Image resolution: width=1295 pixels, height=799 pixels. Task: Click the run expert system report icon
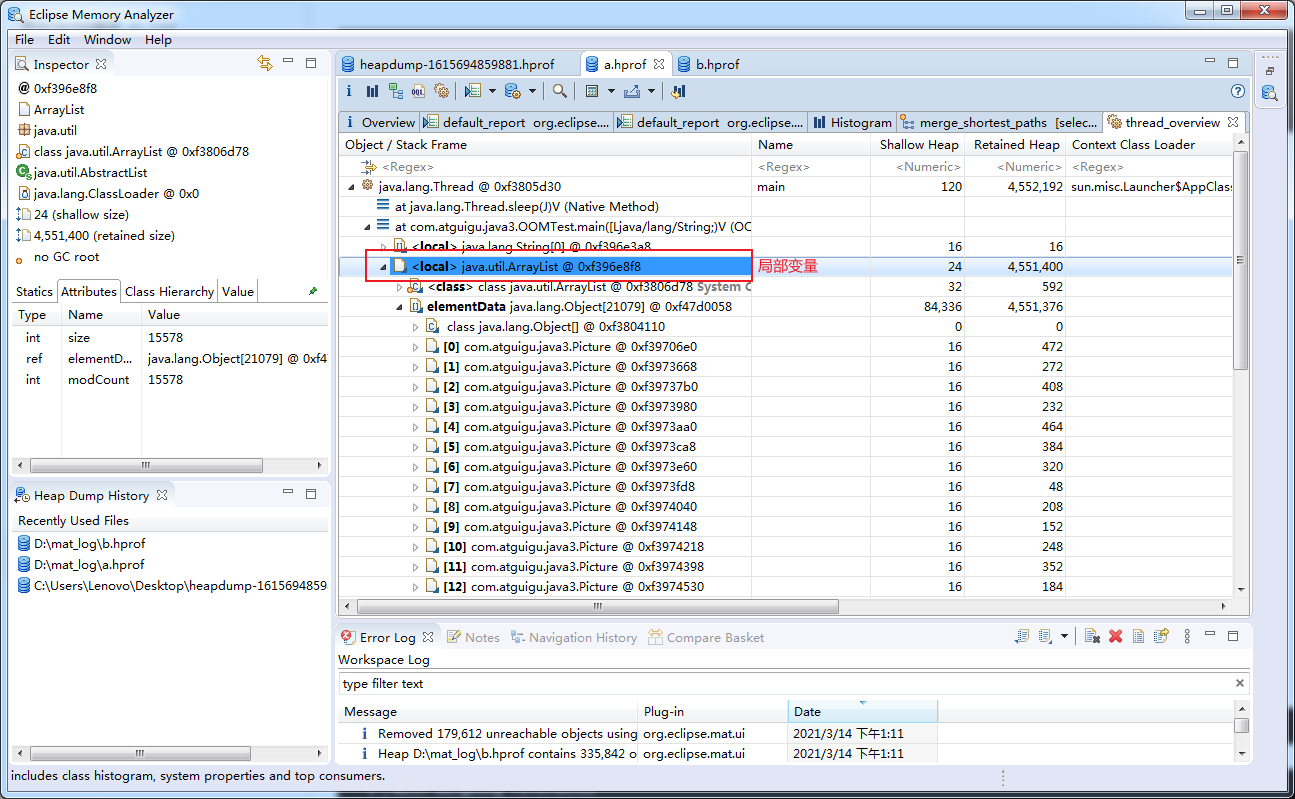click(473, 91)
